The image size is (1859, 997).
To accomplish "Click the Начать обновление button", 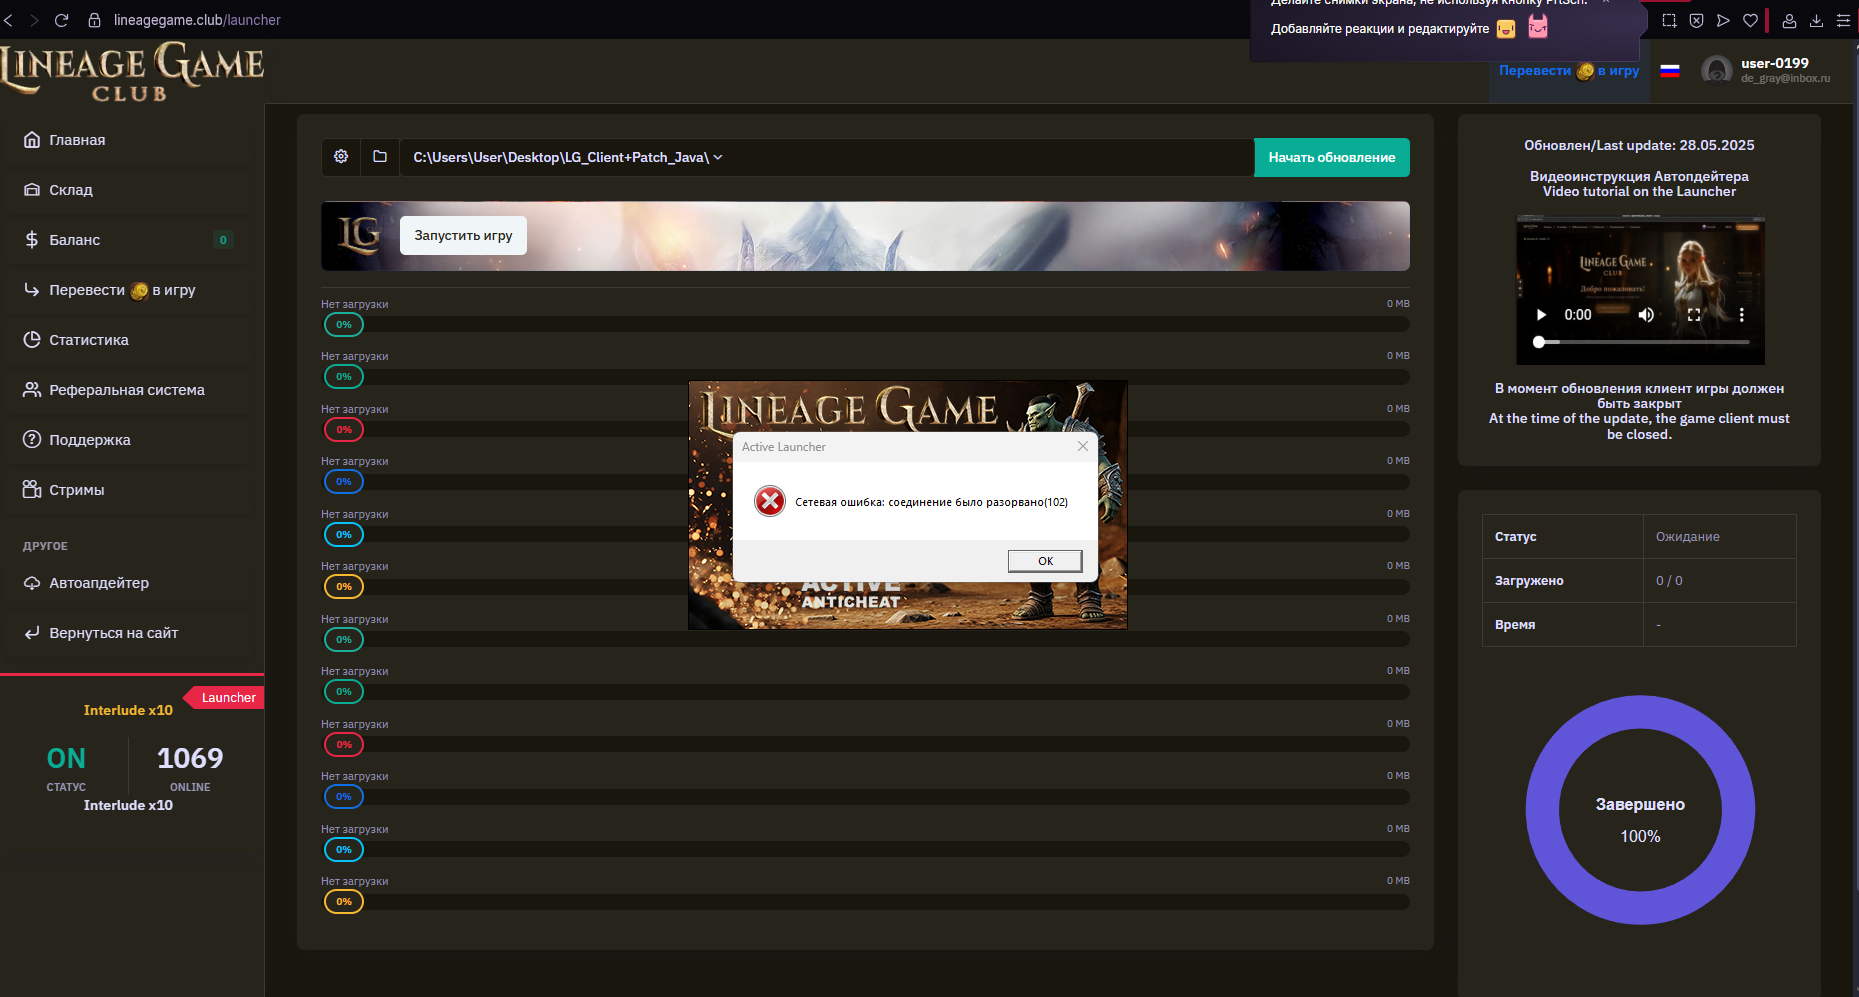I will tap(1331, 157).
